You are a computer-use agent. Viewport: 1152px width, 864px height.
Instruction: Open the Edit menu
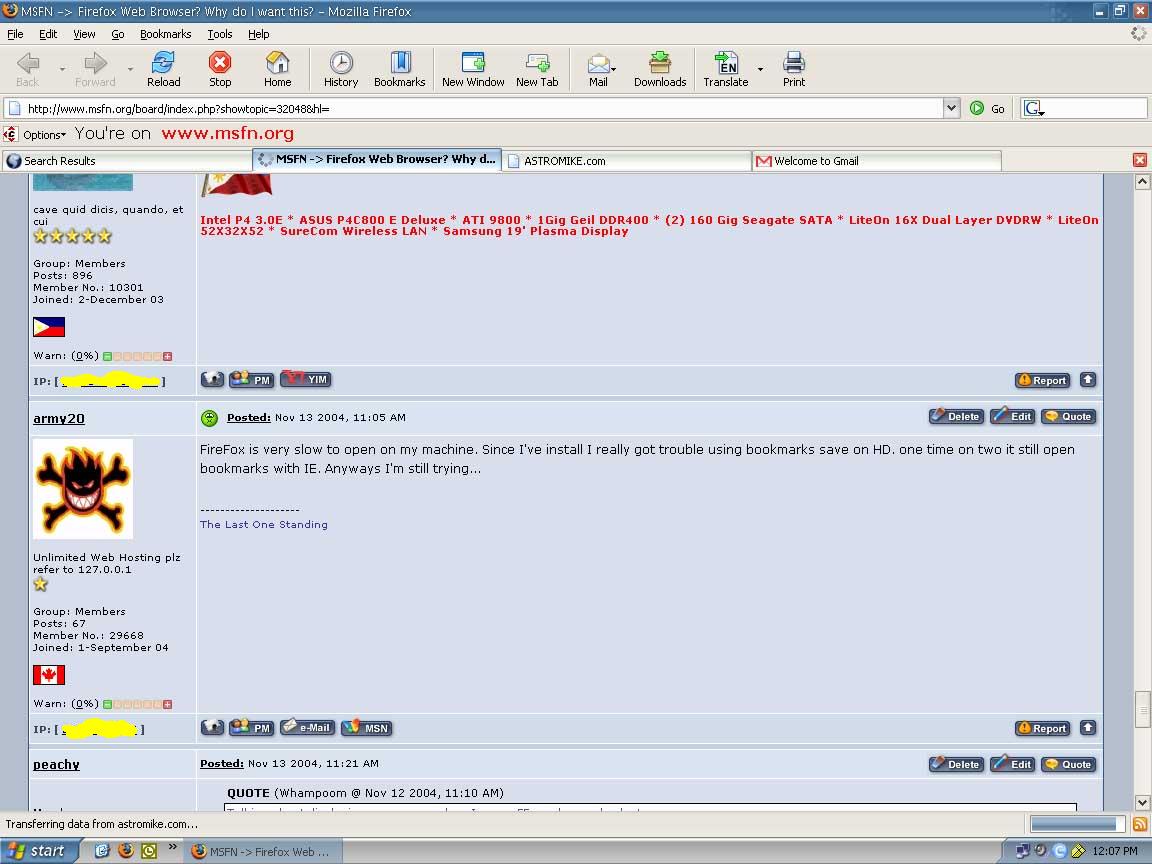click(x=48, y=34)
